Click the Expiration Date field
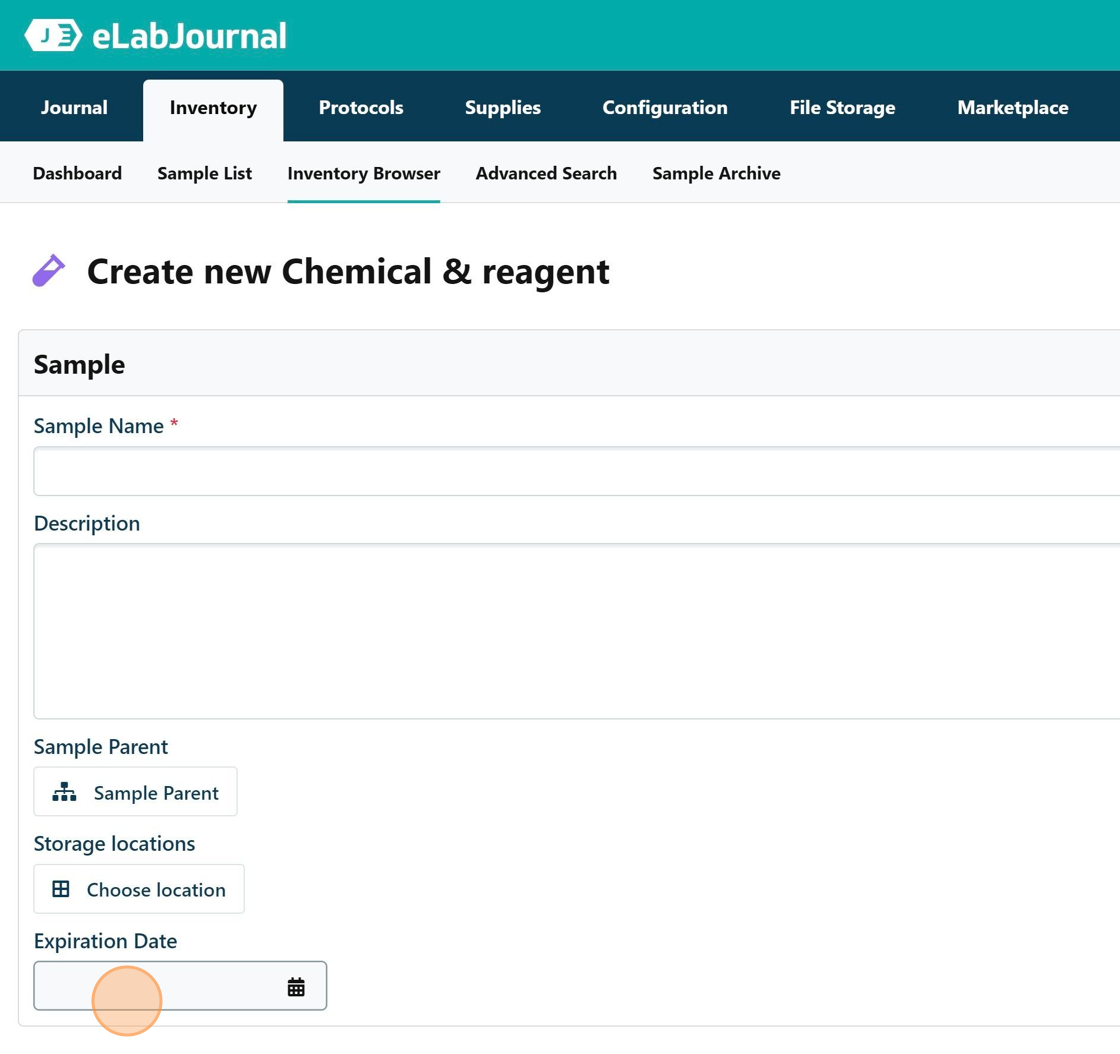The width and height of the screenshot is (1120, 1054). point(180,986)
